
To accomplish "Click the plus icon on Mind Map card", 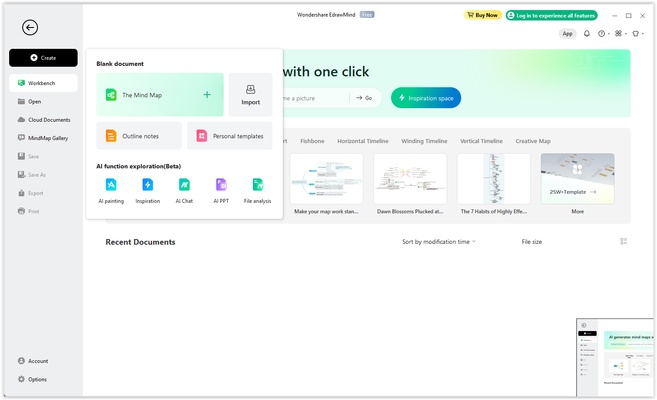I will pos(207,95).
